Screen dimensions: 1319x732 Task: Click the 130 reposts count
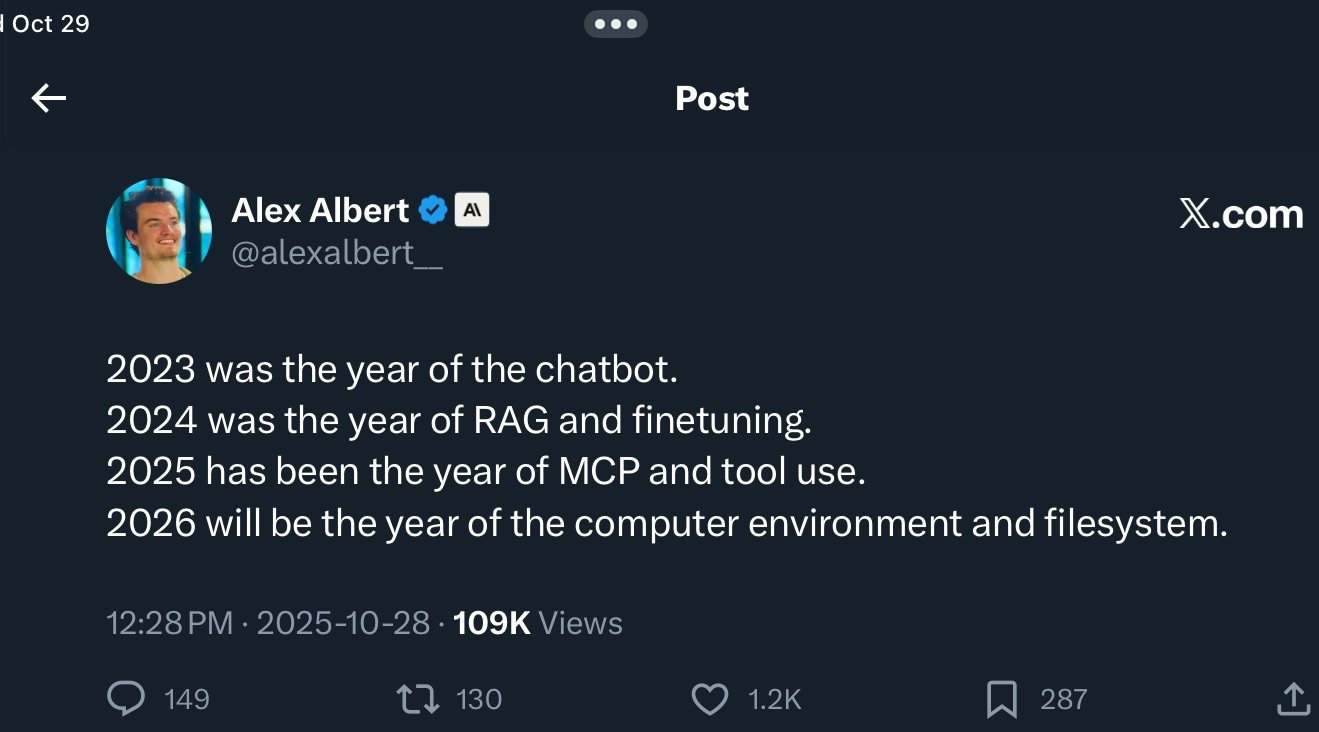tap(480, 699)
